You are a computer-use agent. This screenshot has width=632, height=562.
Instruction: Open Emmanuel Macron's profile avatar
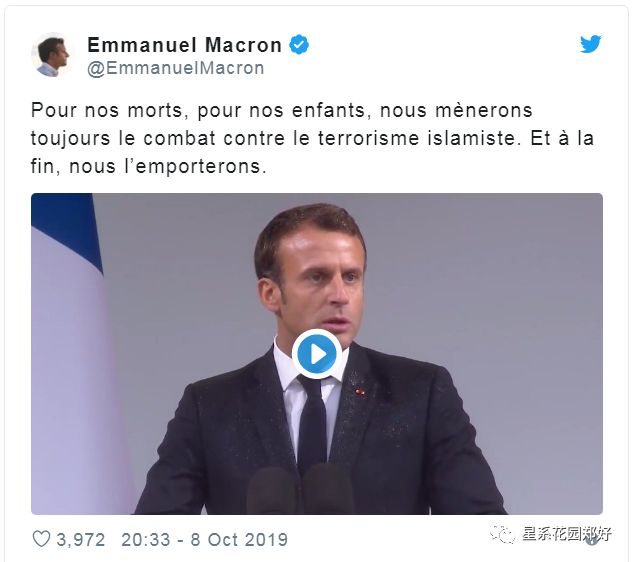point(52,55)
